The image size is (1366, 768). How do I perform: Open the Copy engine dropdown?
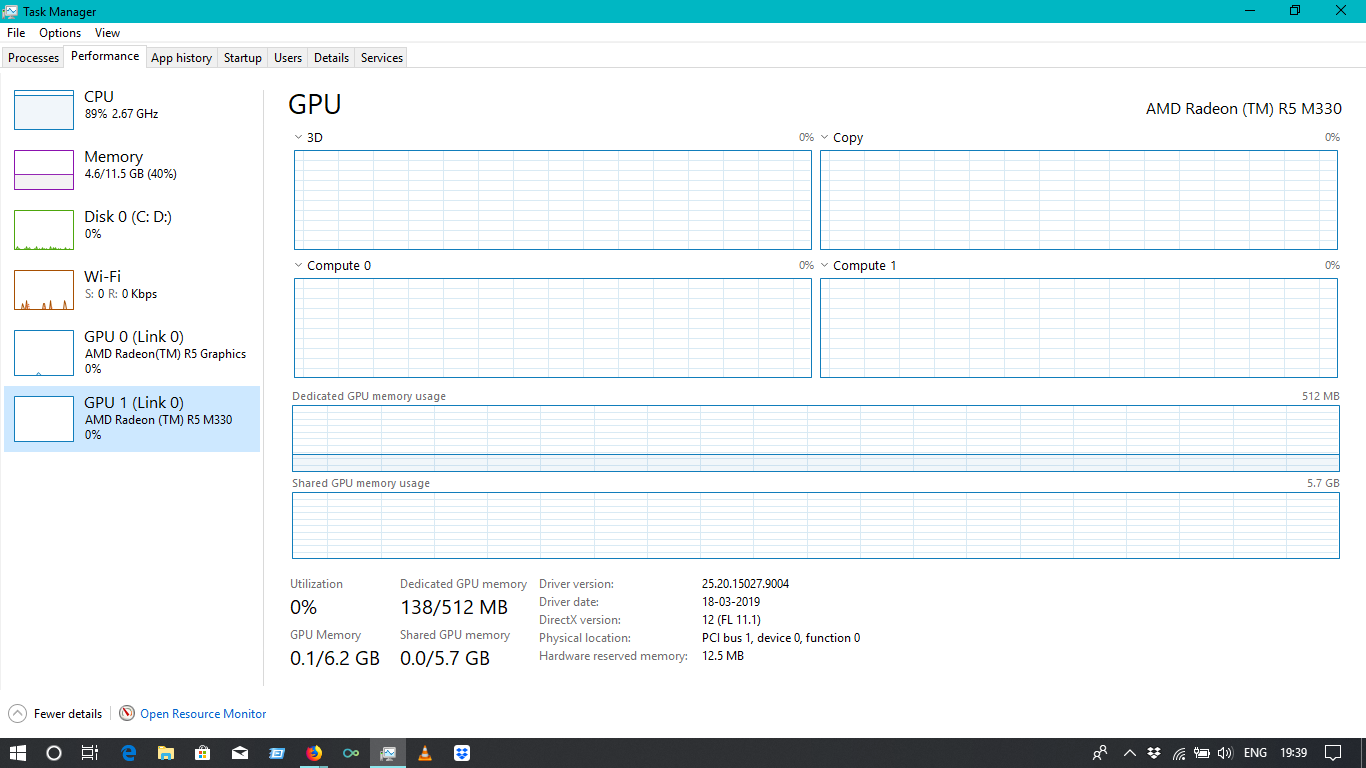(825, 138)
